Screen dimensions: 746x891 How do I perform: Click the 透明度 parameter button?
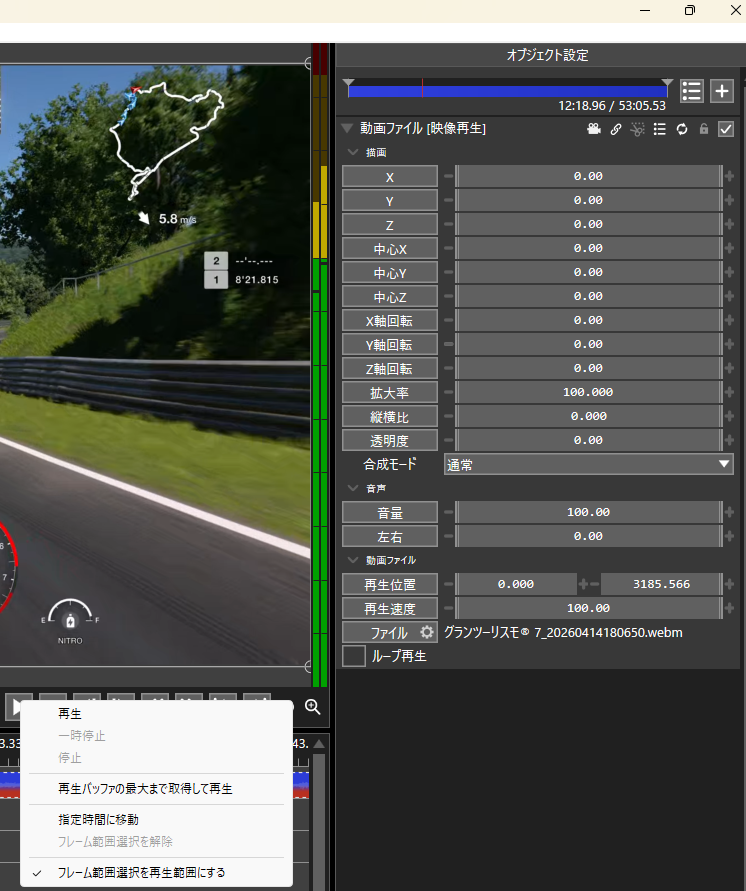[390, 440]
